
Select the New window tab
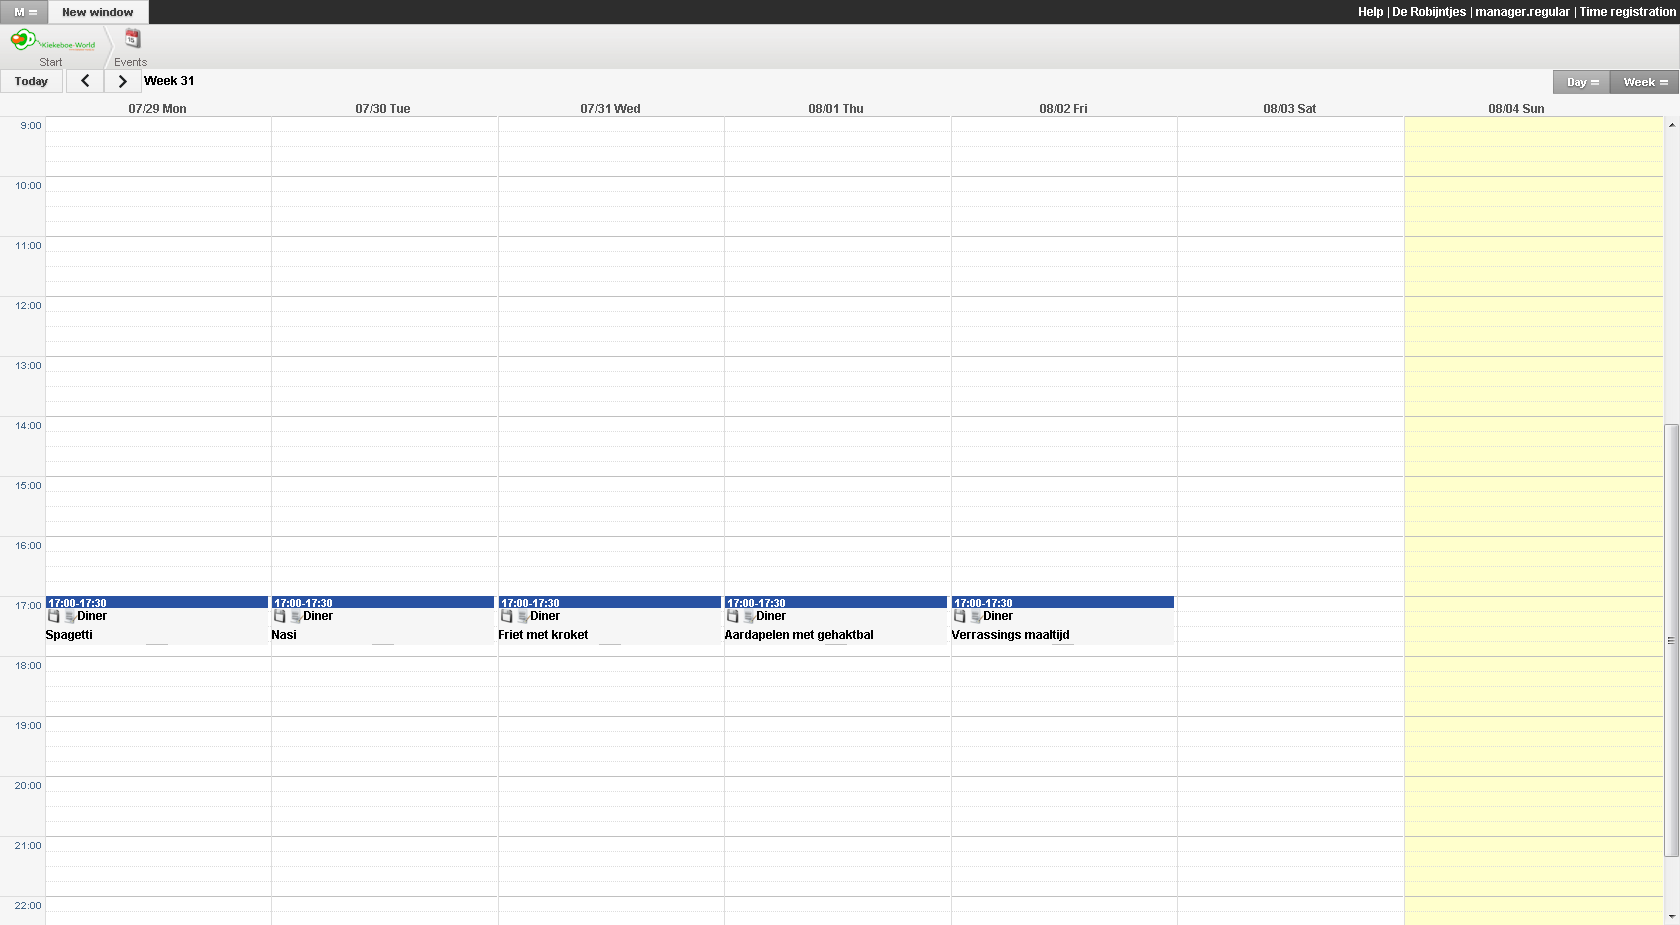98,12
